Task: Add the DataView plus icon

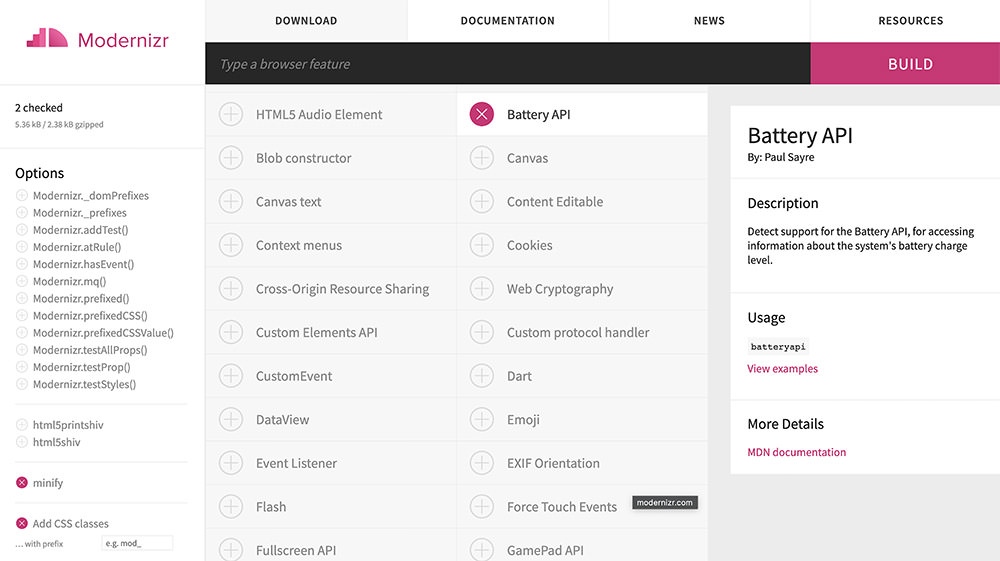Action: point(231,419)
